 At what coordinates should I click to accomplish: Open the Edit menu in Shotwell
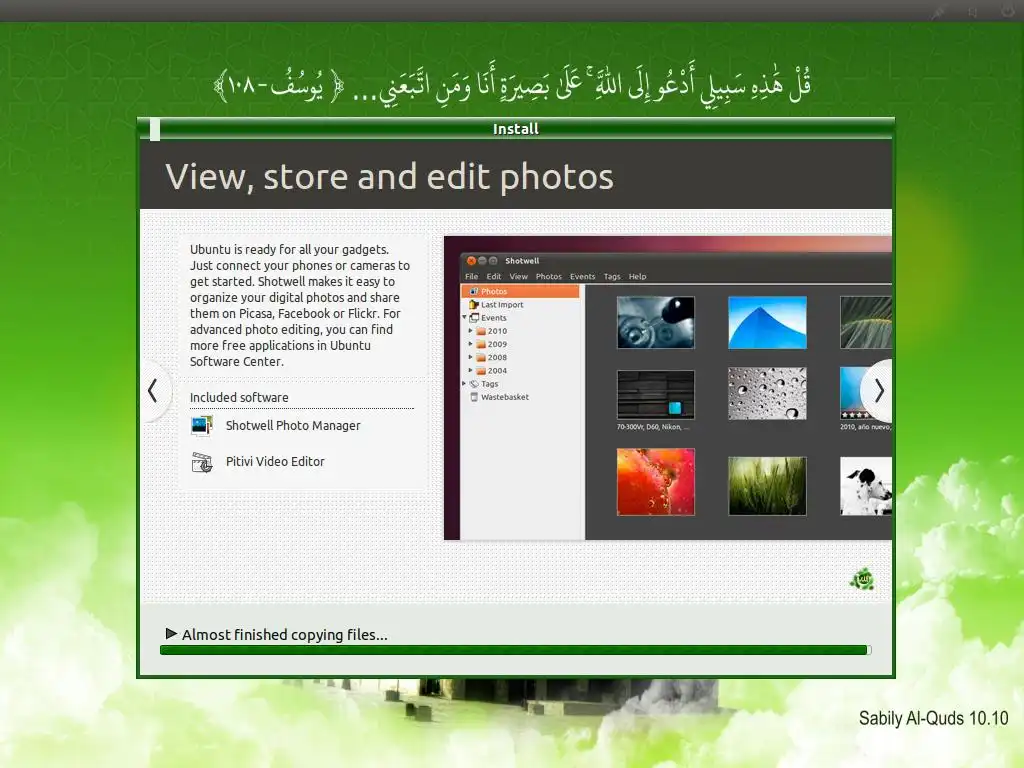(494, 276)
